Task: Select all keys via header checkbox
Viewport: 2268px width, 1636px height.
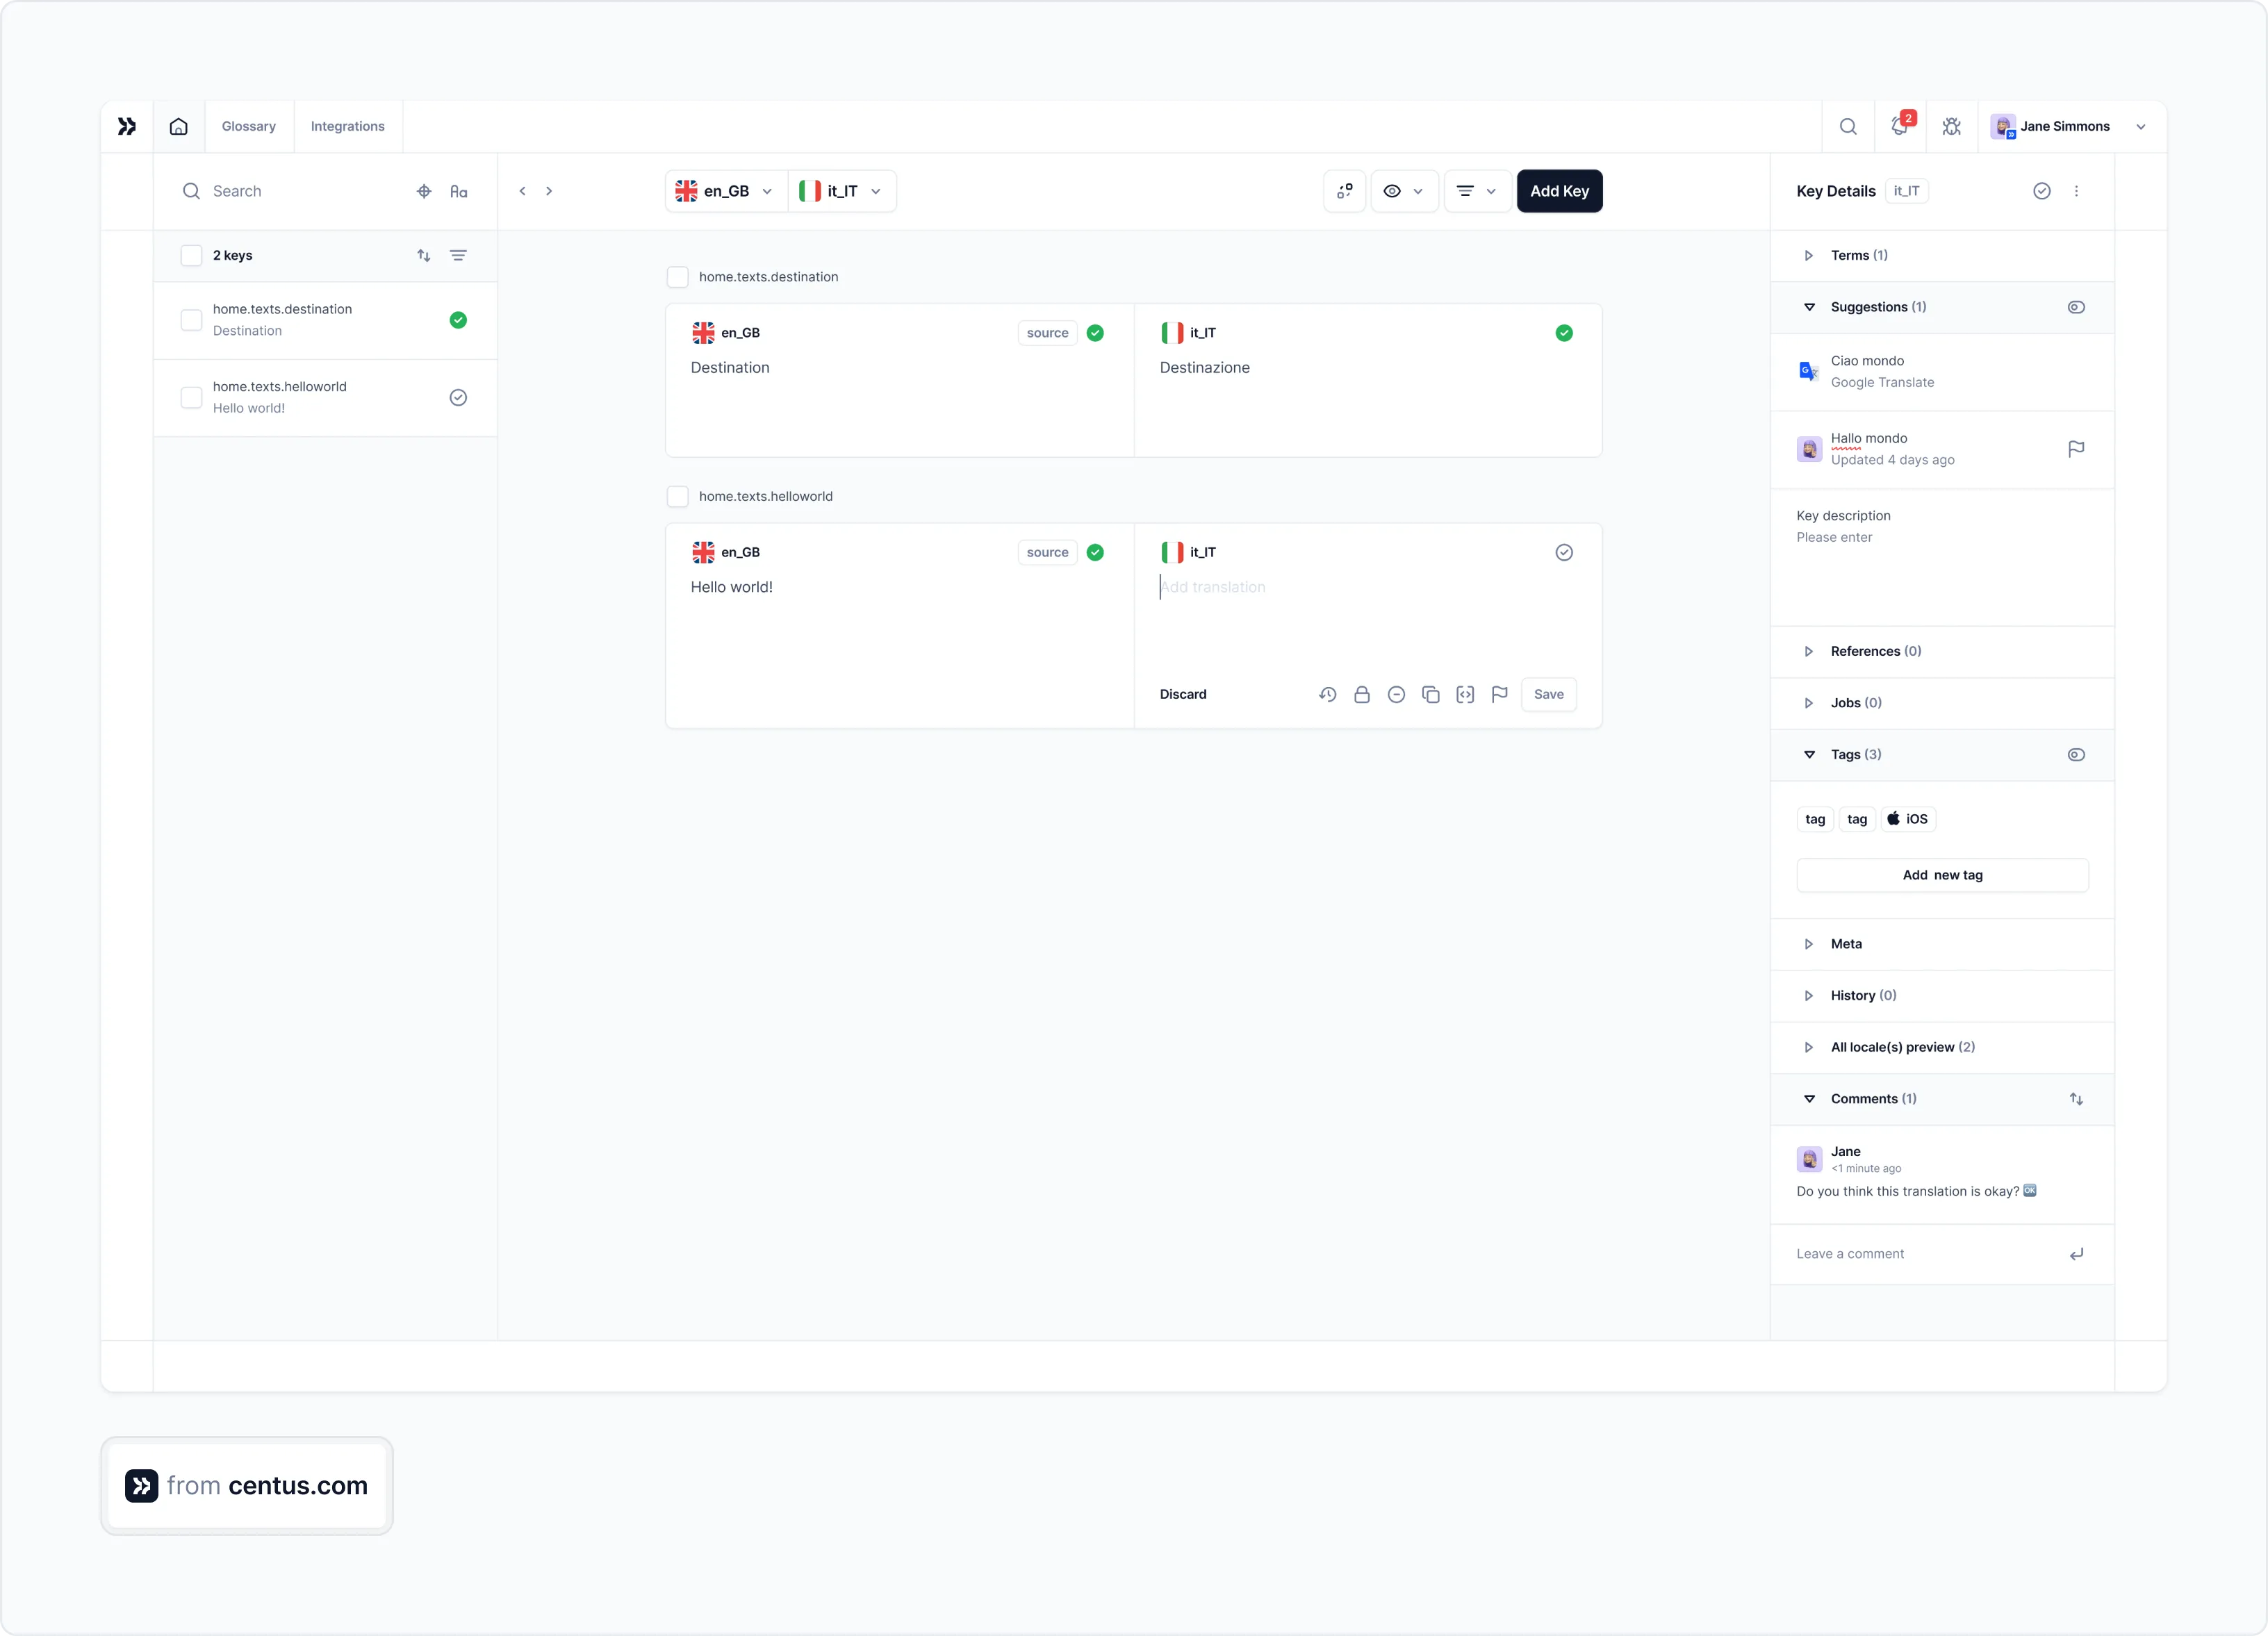Action: [x=191, y=255]
